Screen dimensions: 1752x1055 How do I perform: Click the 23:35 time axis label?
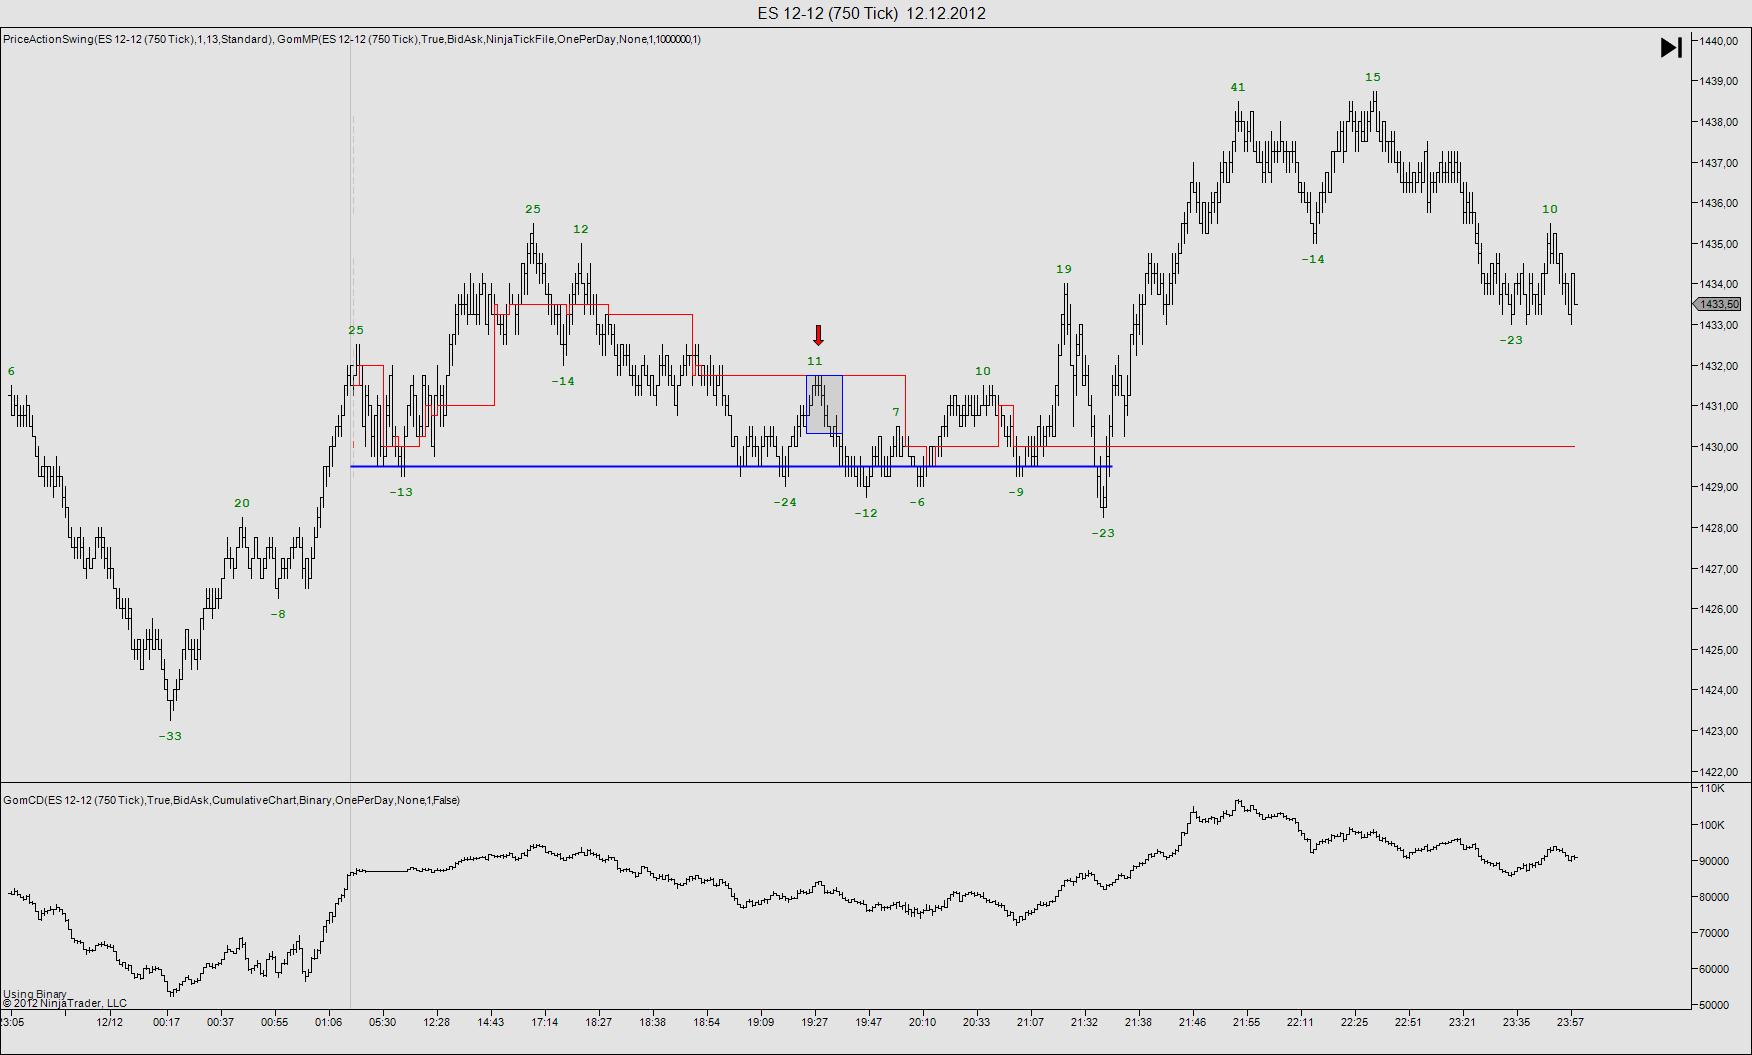pyautogui.click(x=1516, y=1022)
